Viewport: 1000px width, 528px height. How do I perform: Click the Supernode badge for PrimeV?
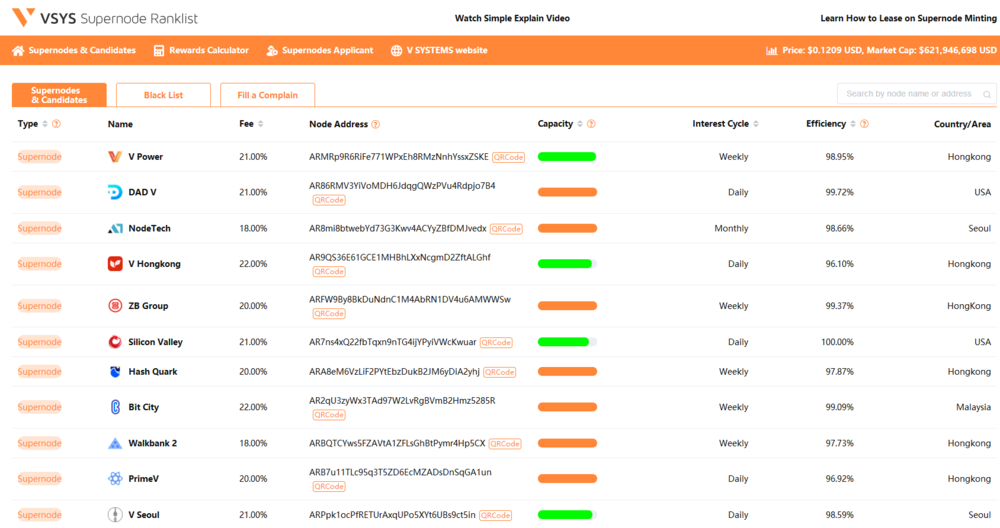[40, 479]
